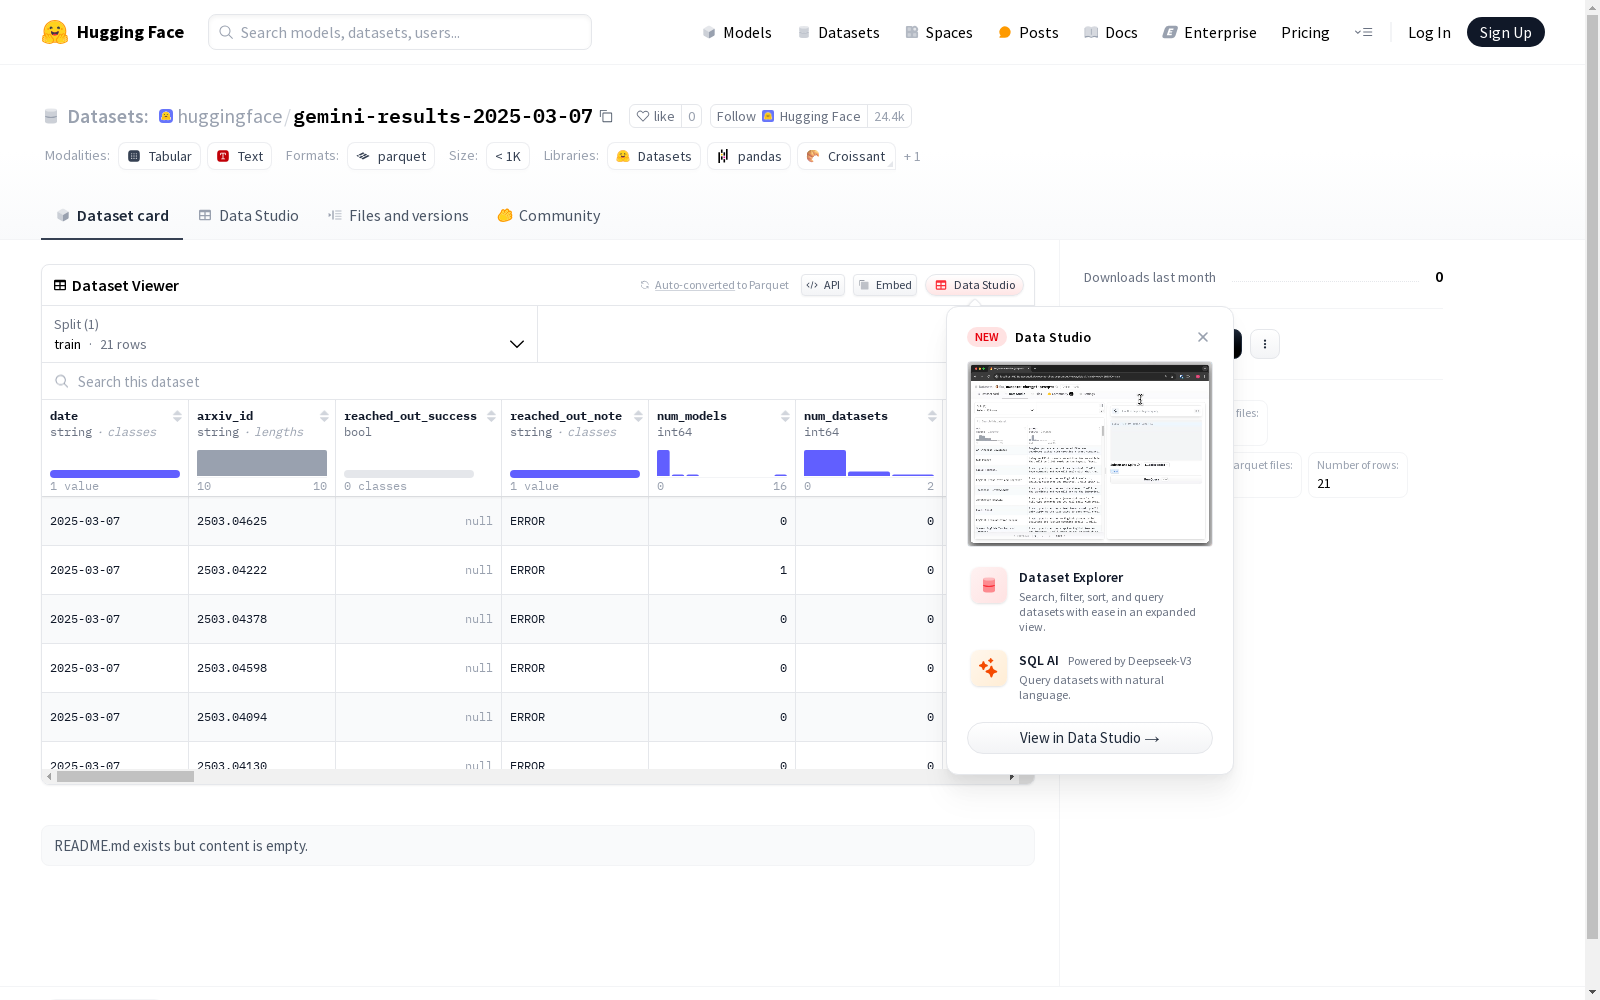Select the cell 2503.04222
1600x1000 pixels.
click(262, 570)
